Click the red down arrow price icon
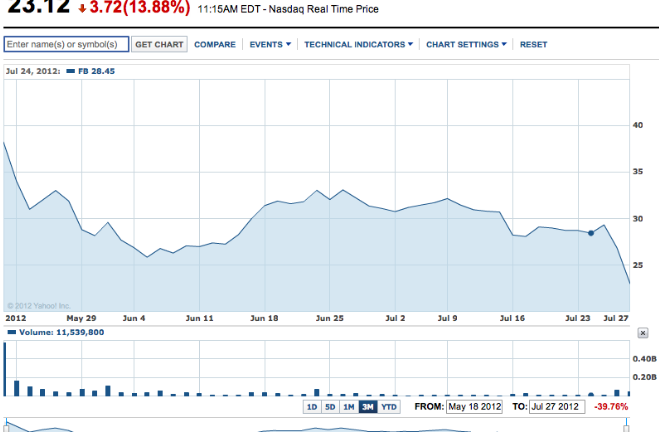Screen dimensions: 659x432 82,8
